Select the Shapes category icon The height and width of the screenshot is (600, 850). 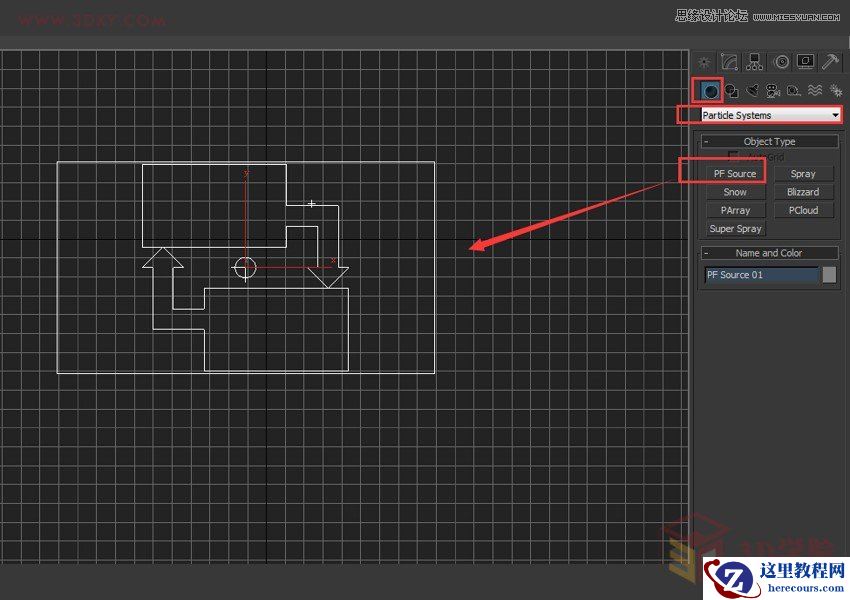tap(732, 90)
